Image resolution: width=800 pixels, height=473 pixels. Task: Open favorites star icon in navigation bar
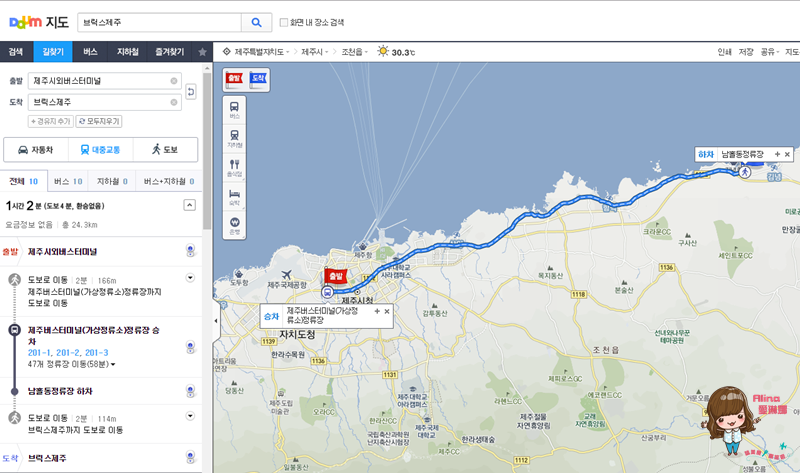click(x=203, y=52)
